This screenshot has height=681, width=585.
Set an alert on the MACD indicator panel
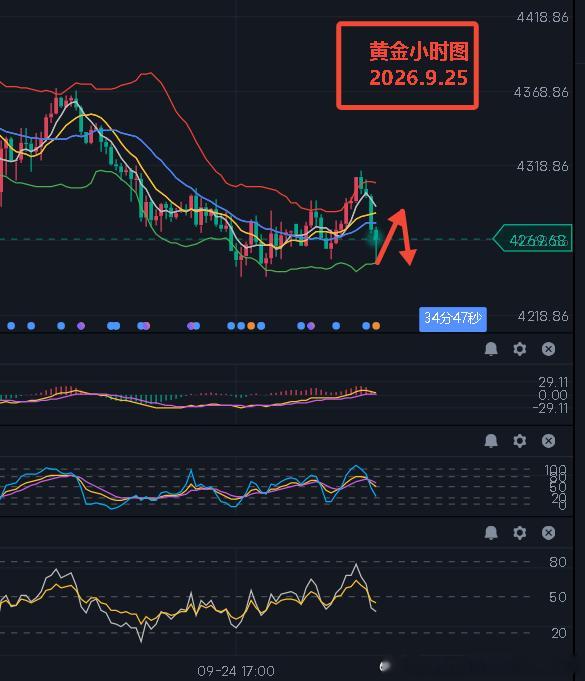(491, 349)
